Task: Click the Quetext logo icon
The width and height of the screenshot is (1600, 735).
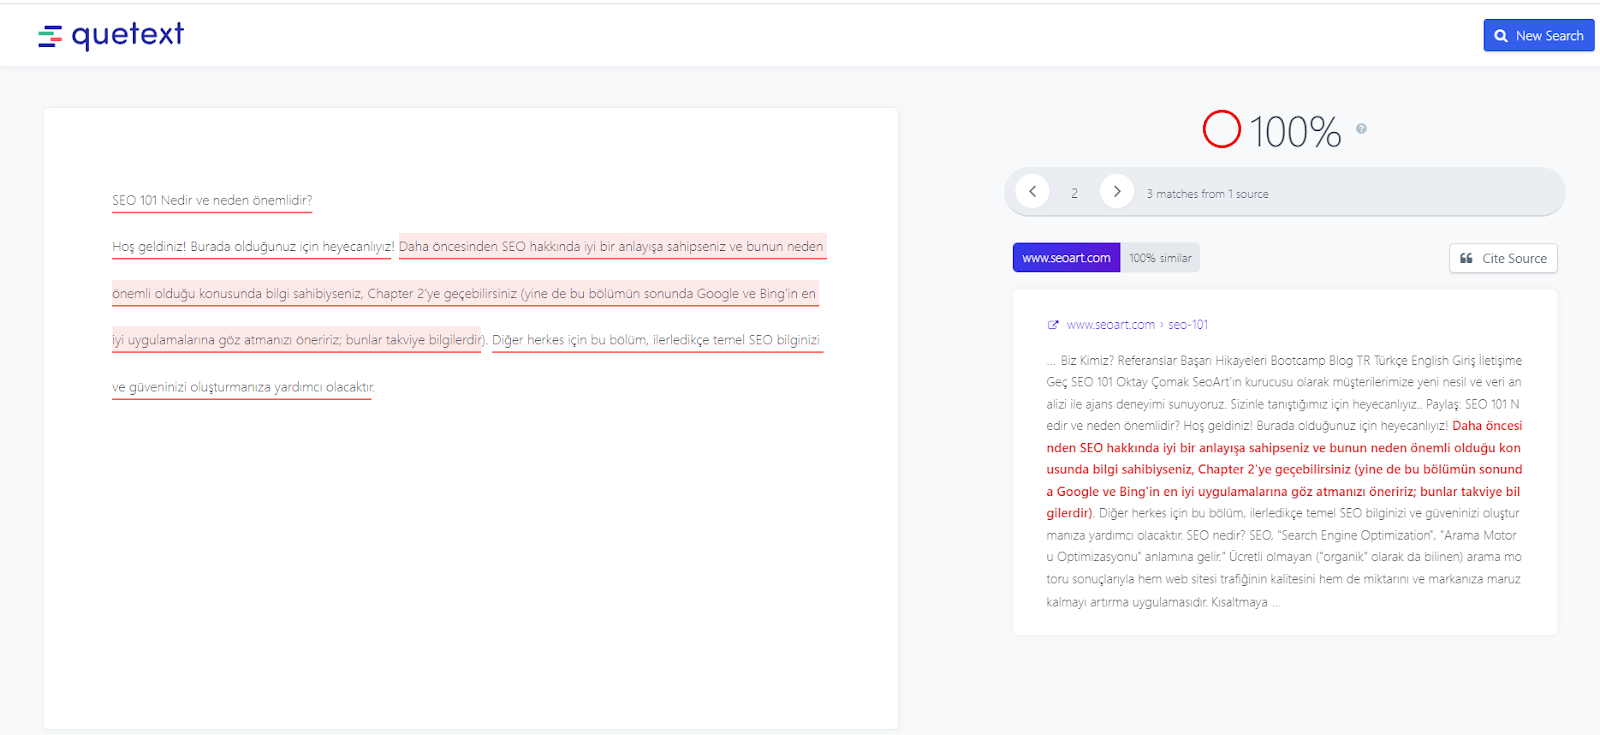Action: (x=50, y=37)
